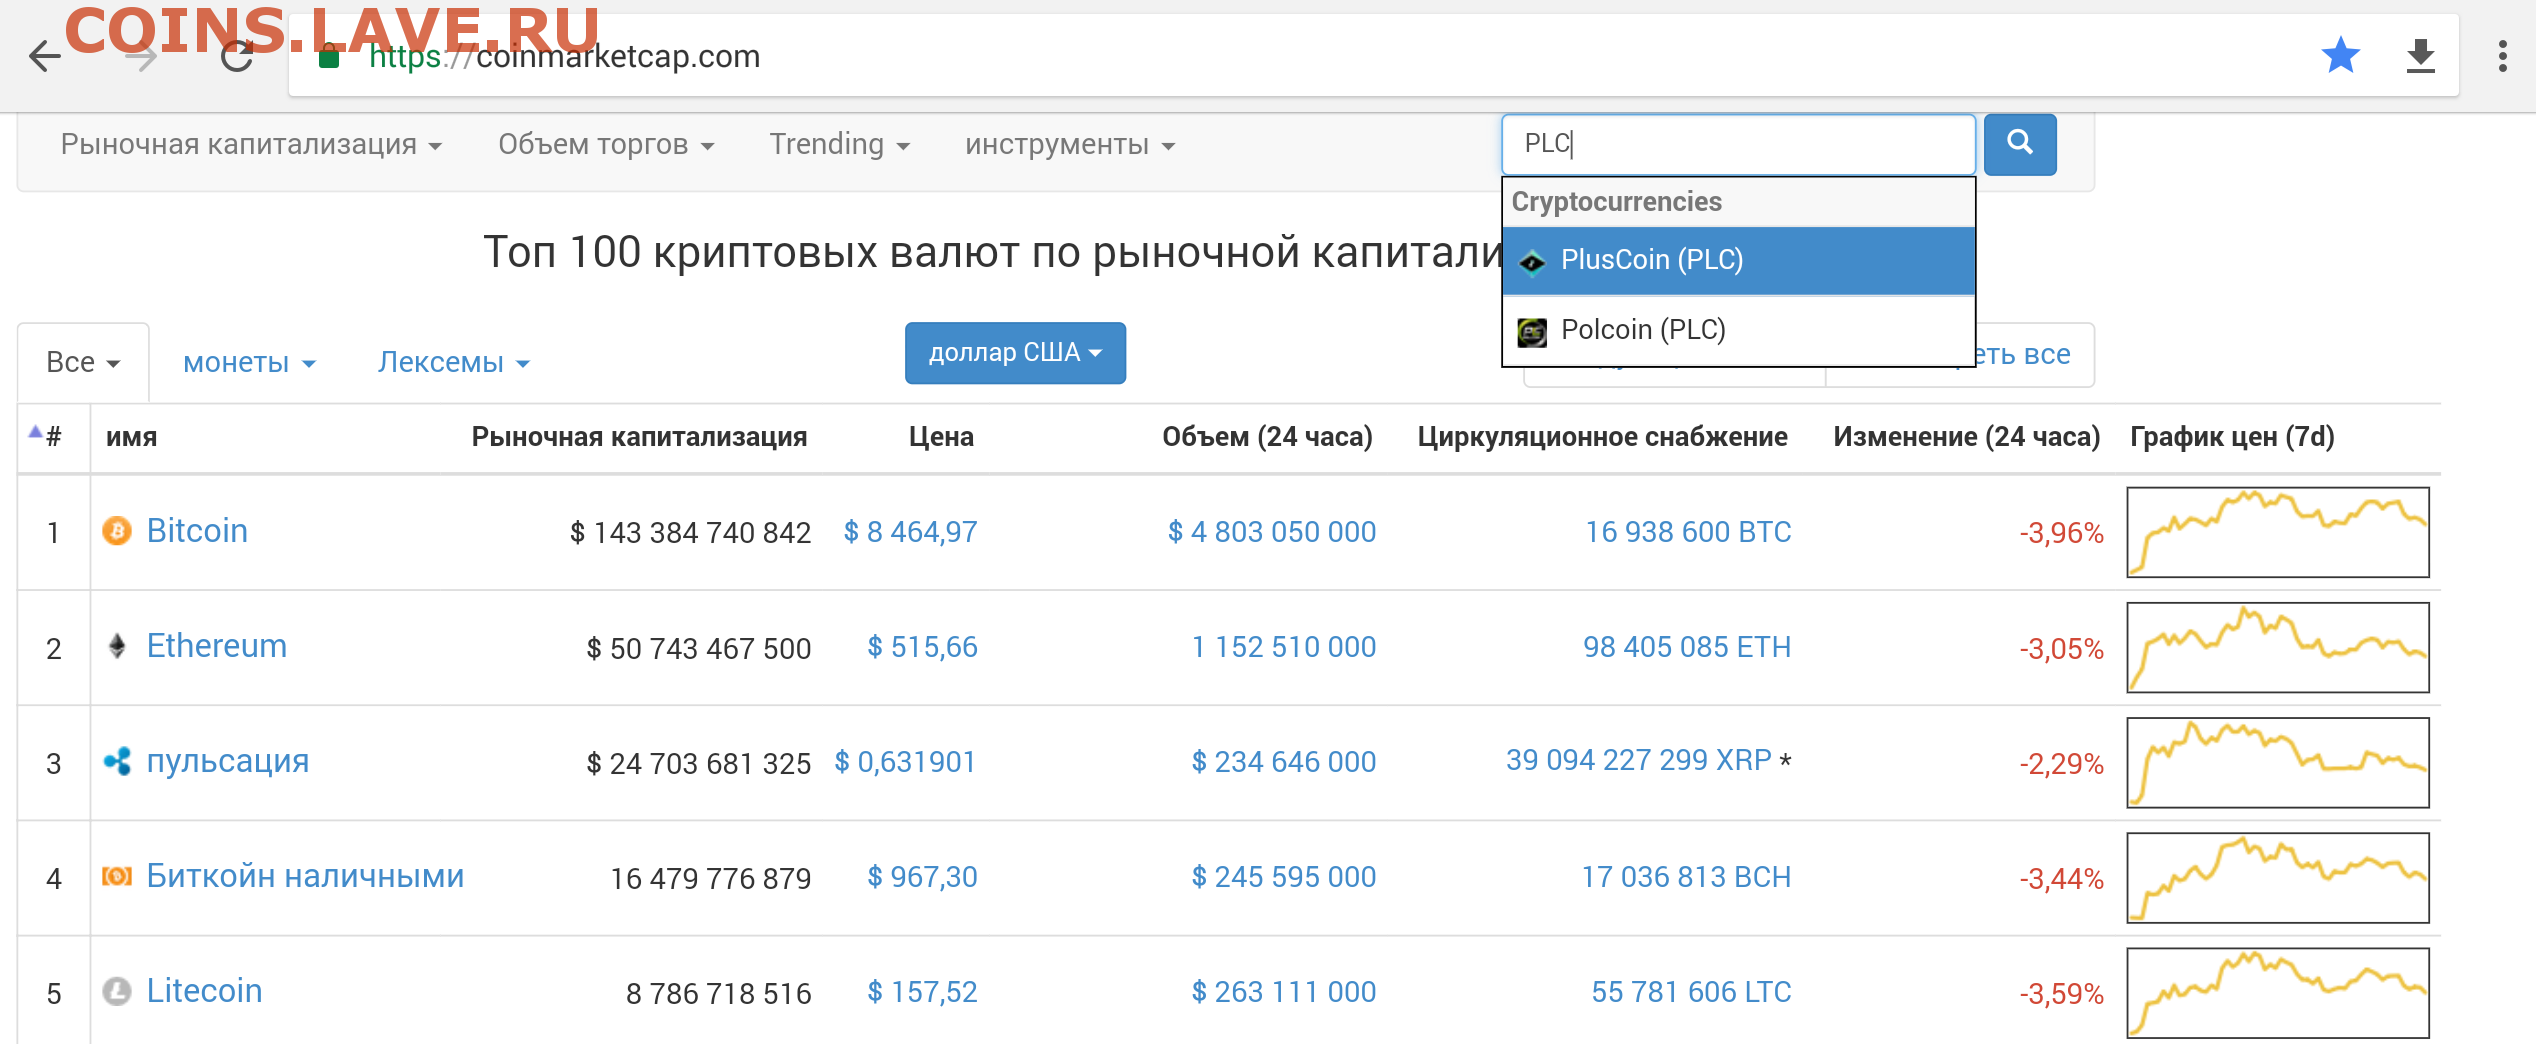Open the Bitcoin link
This screenshot has height=1044, width=2536.
[197, 531]
